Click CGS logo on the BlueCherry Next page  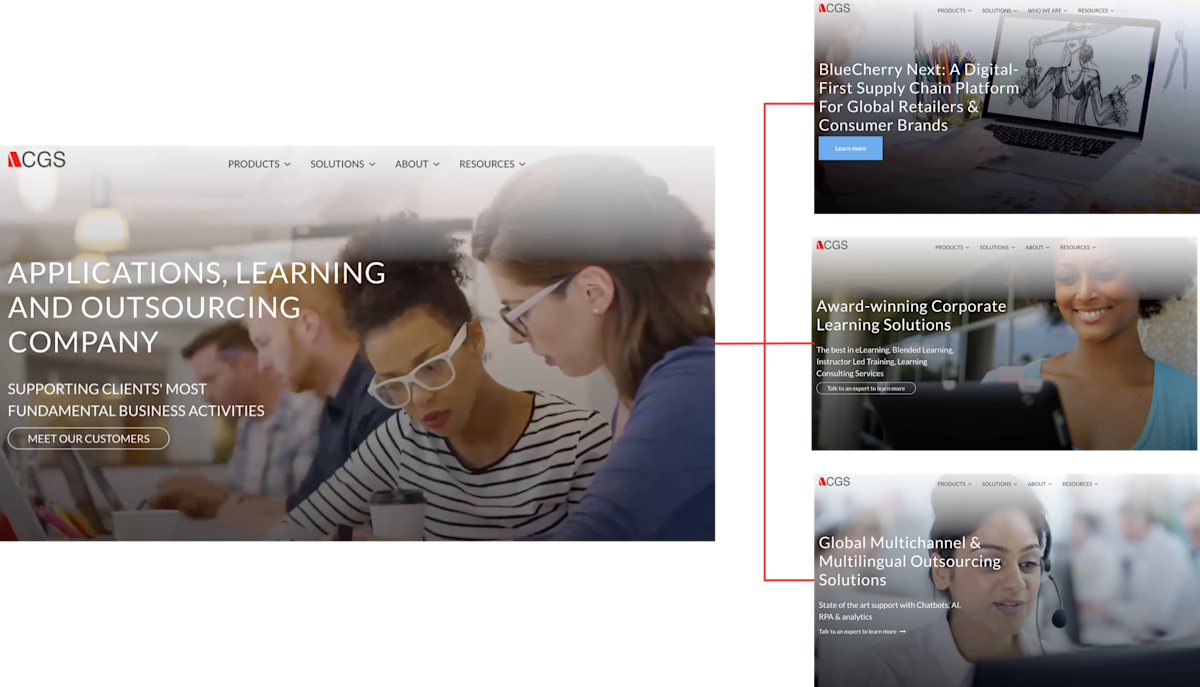[834, 8]
